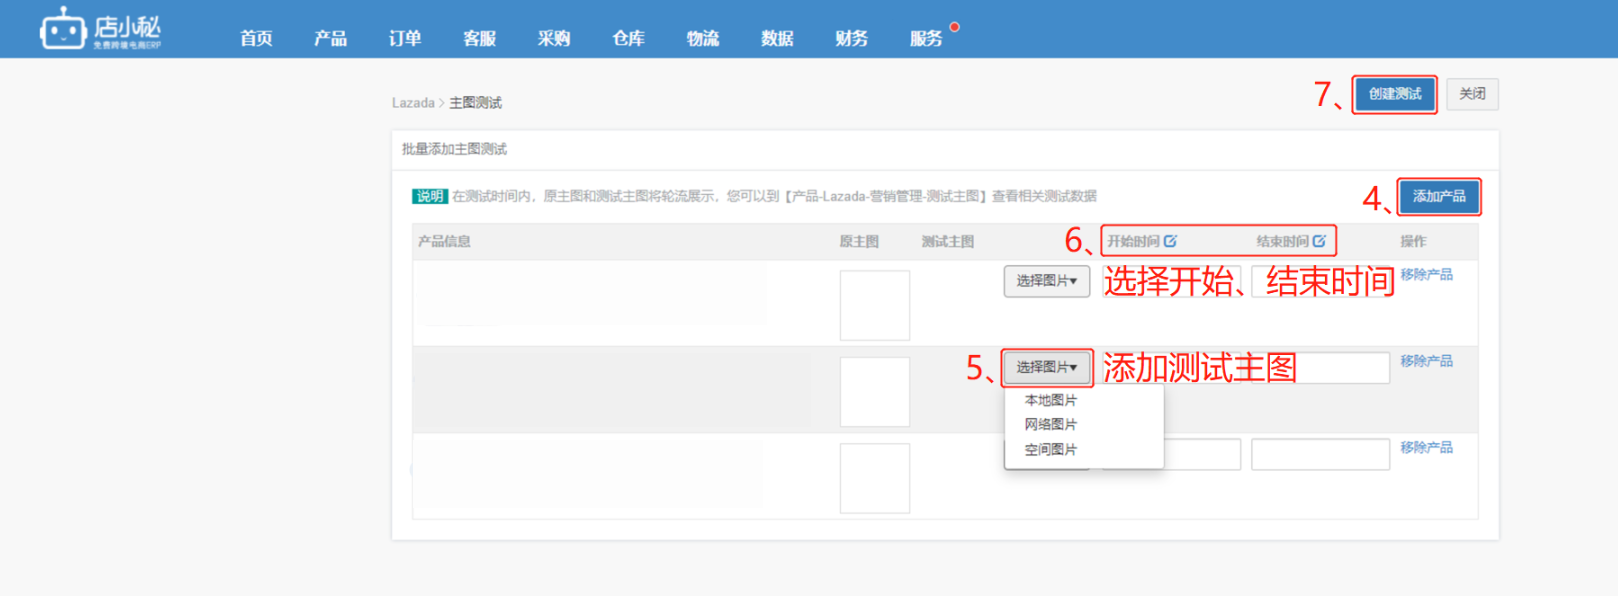Open the 首页 menu

coord(256,38)
